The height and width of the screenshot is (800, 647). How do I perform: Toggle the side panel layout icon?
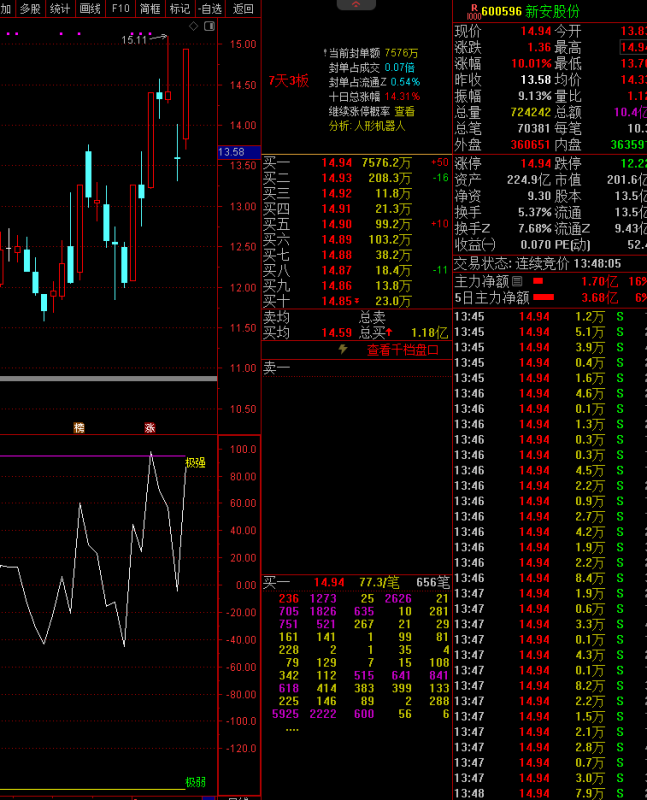point(210,26)
